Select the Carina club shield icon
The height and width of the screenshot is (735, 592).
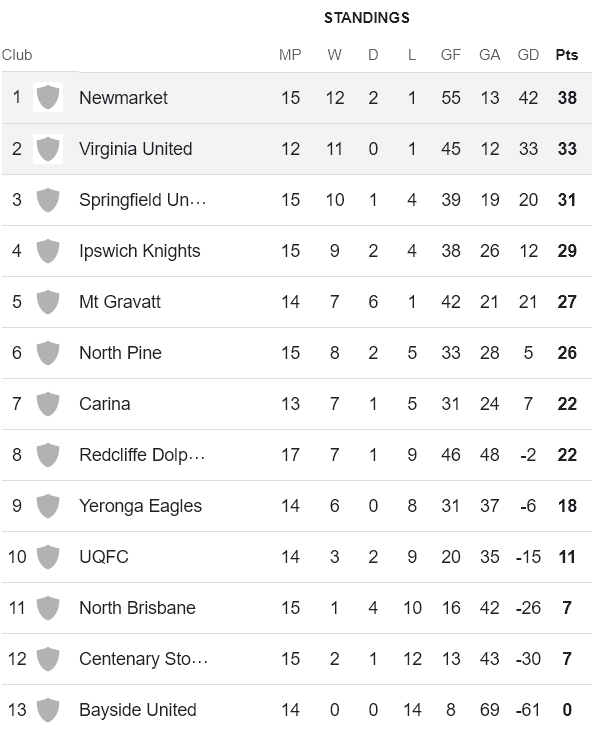click(x=48, y=404)
